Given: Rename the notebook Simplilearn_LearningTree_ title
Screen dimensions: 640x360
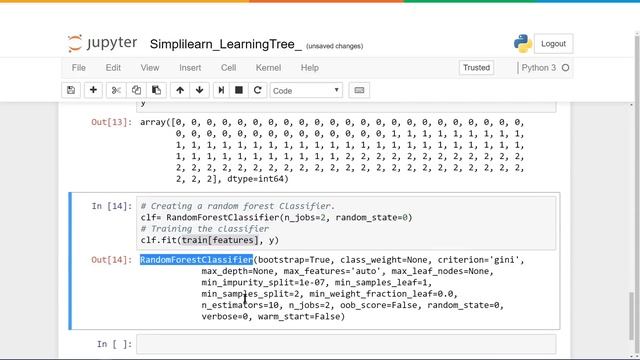Looking at the screenshot, I should coord(225,44).
